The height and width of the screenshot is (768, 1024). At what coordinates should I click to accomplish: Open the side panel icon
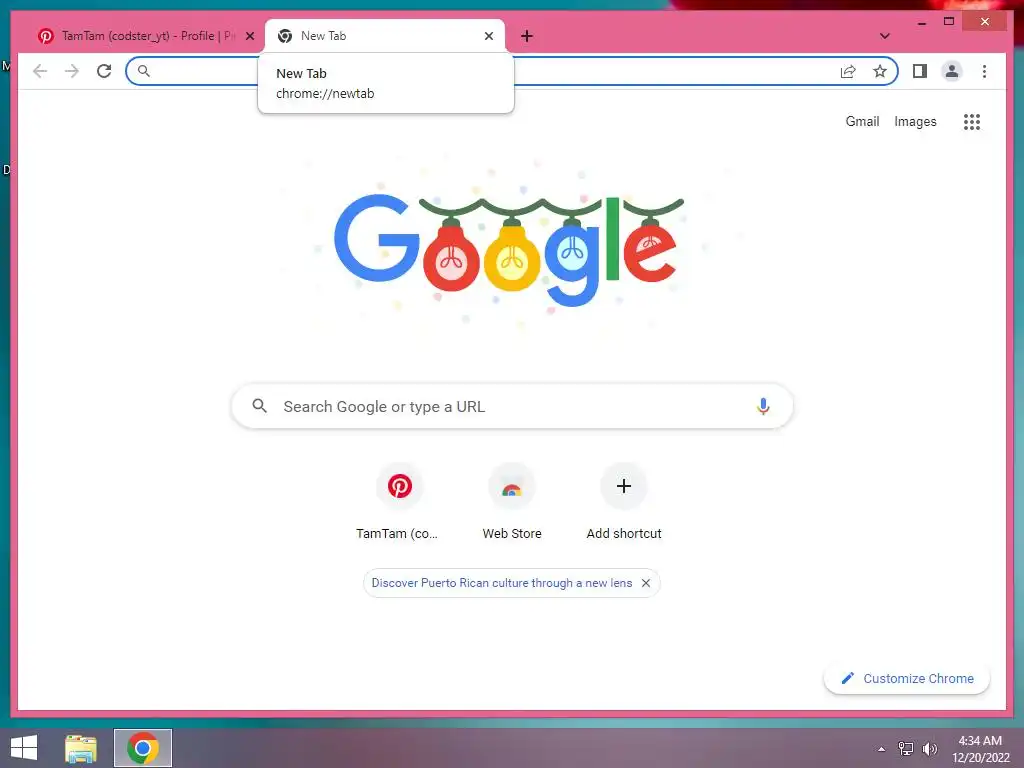920,71
